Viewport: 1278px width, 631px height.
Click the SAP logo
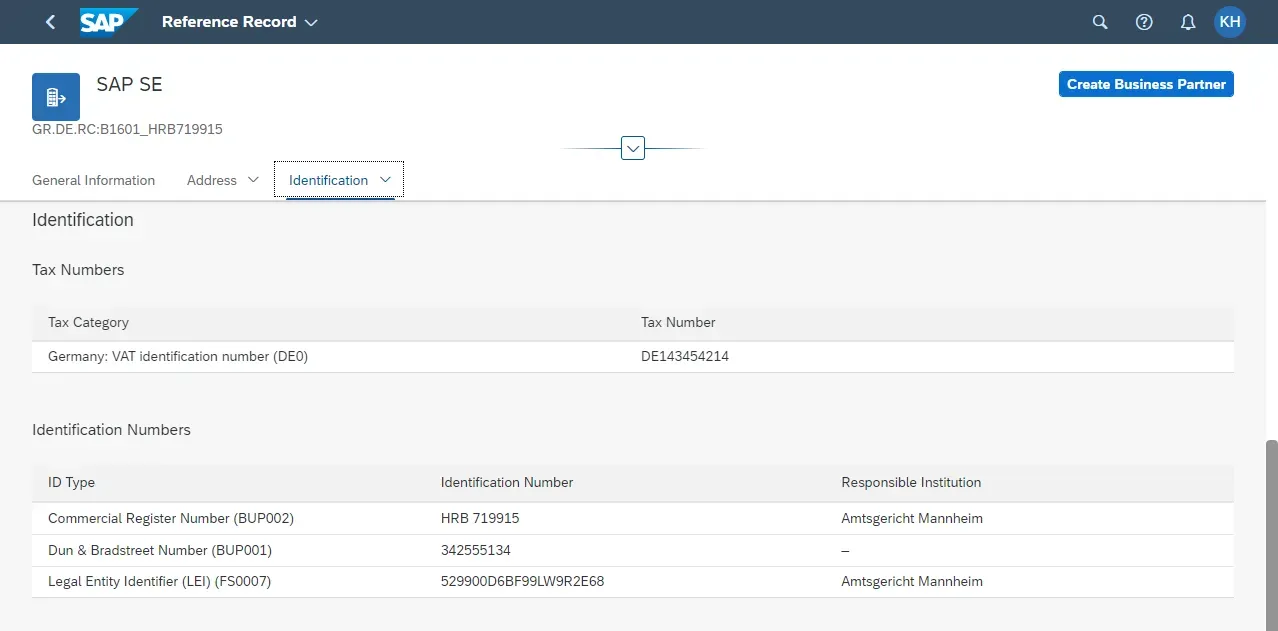pos(109,22)
